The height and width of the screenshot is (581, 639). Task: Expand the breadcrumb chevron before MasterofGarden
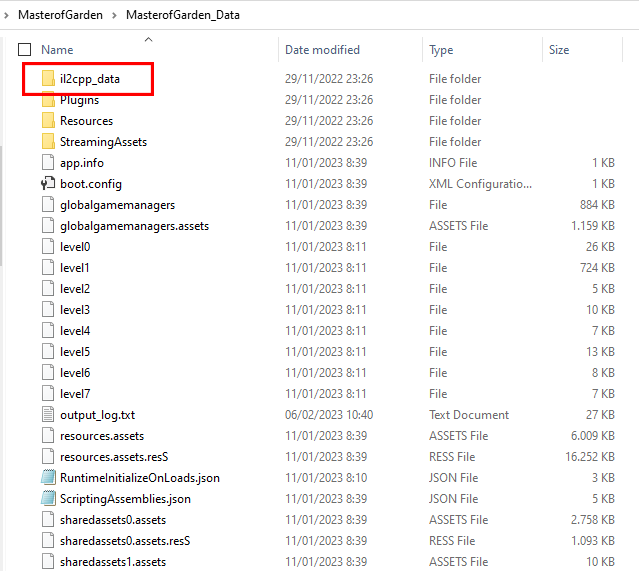(x=6, y=15)
